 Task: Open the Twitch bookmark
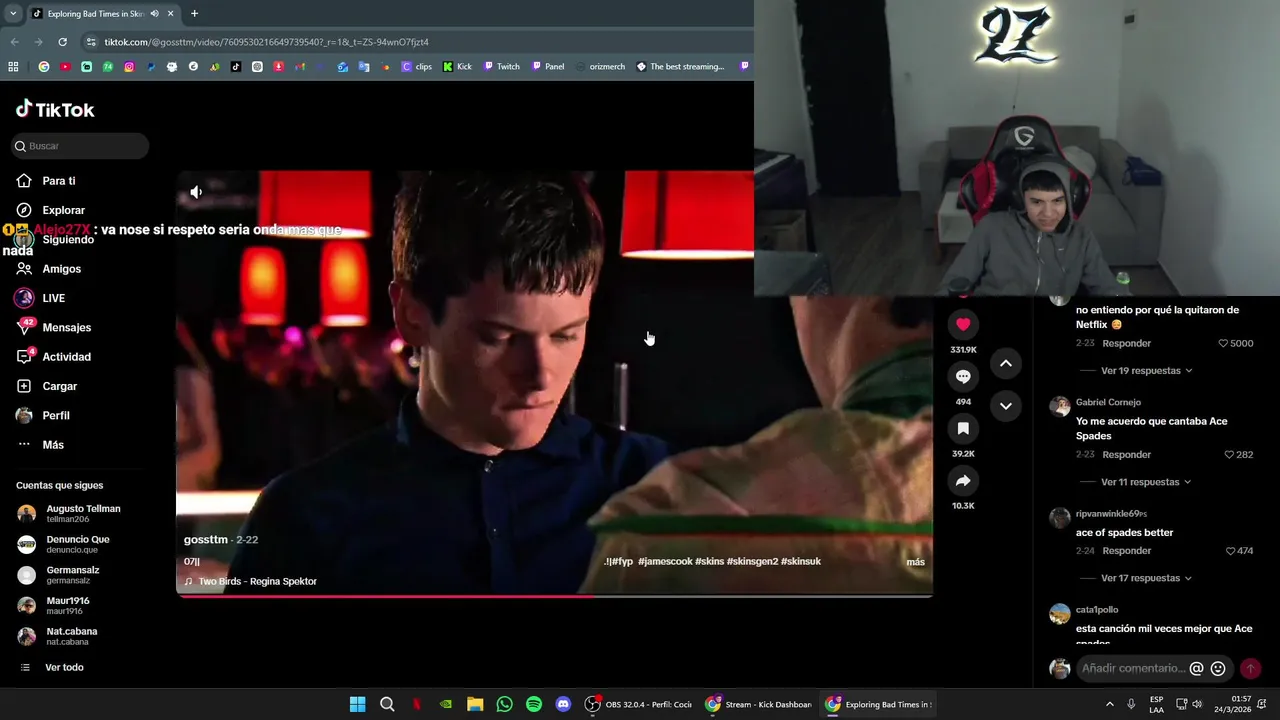coord(502,67)
